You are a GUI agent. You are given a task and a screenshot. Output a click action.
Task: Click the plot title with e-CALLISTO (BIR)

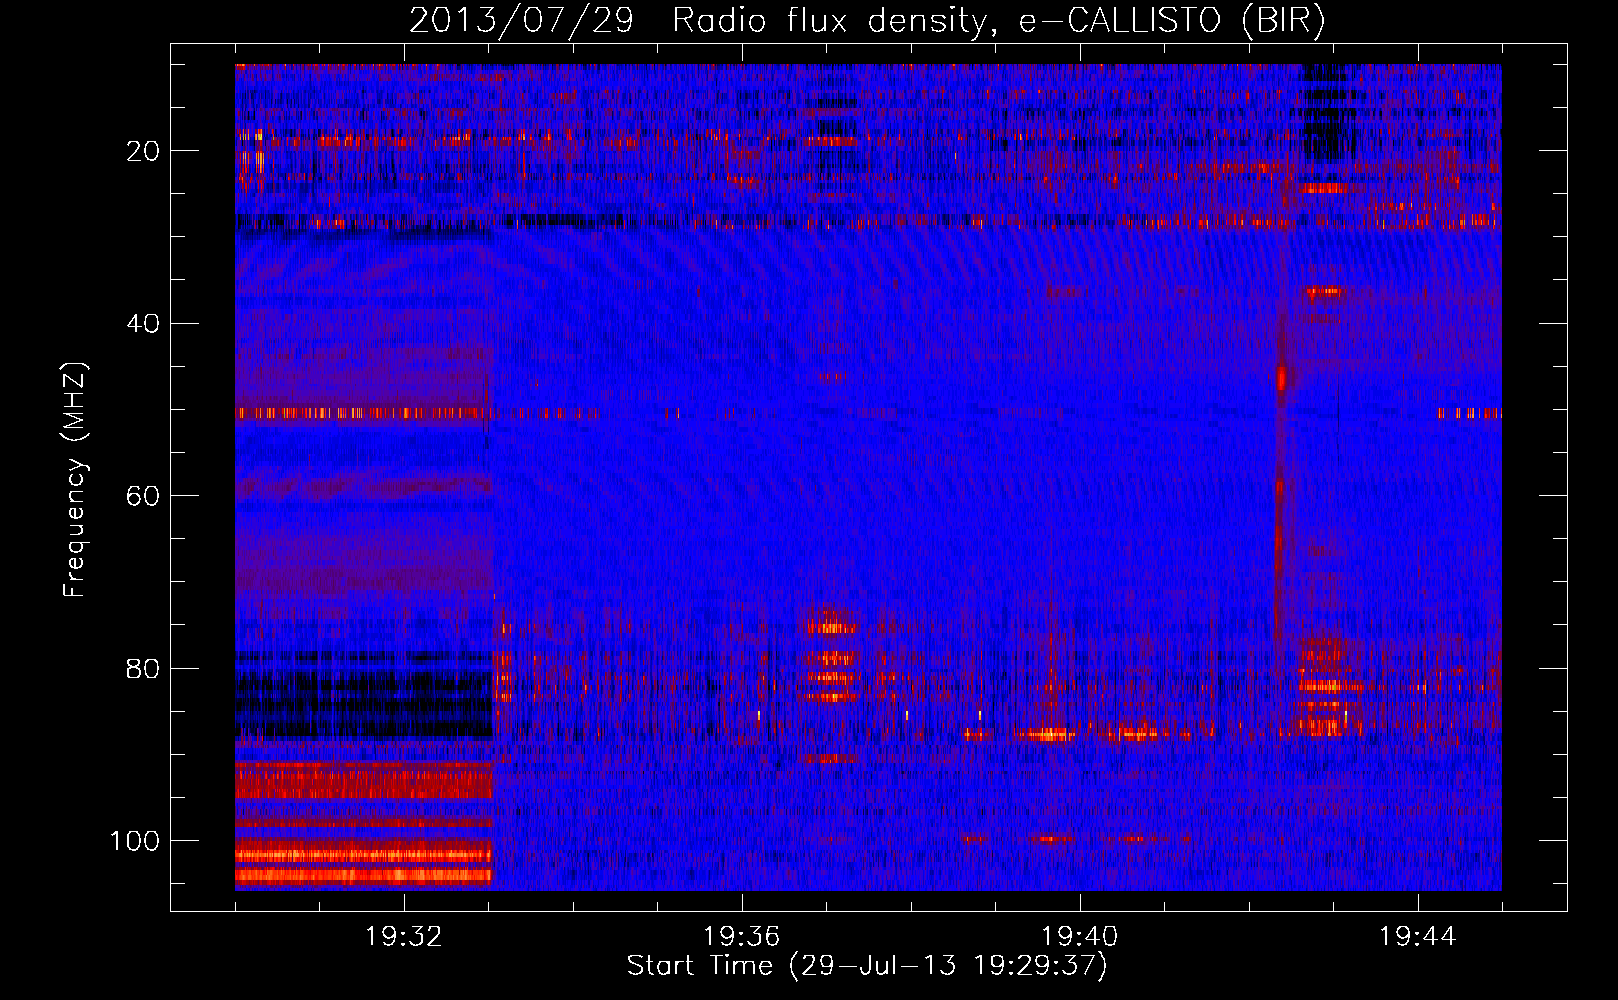click(867, 20)
